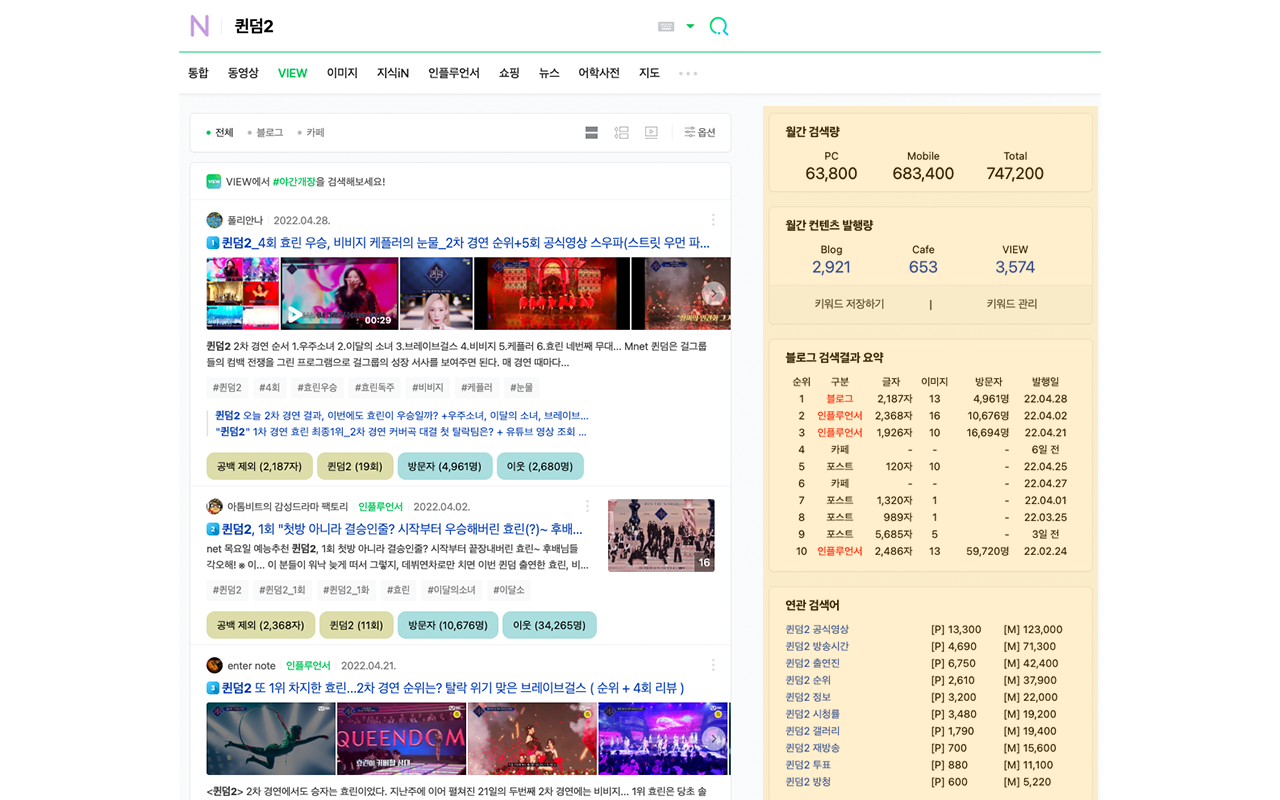1280x800 pixels.
Task: Click the #케플러 tag
Action: coord(475,387)
